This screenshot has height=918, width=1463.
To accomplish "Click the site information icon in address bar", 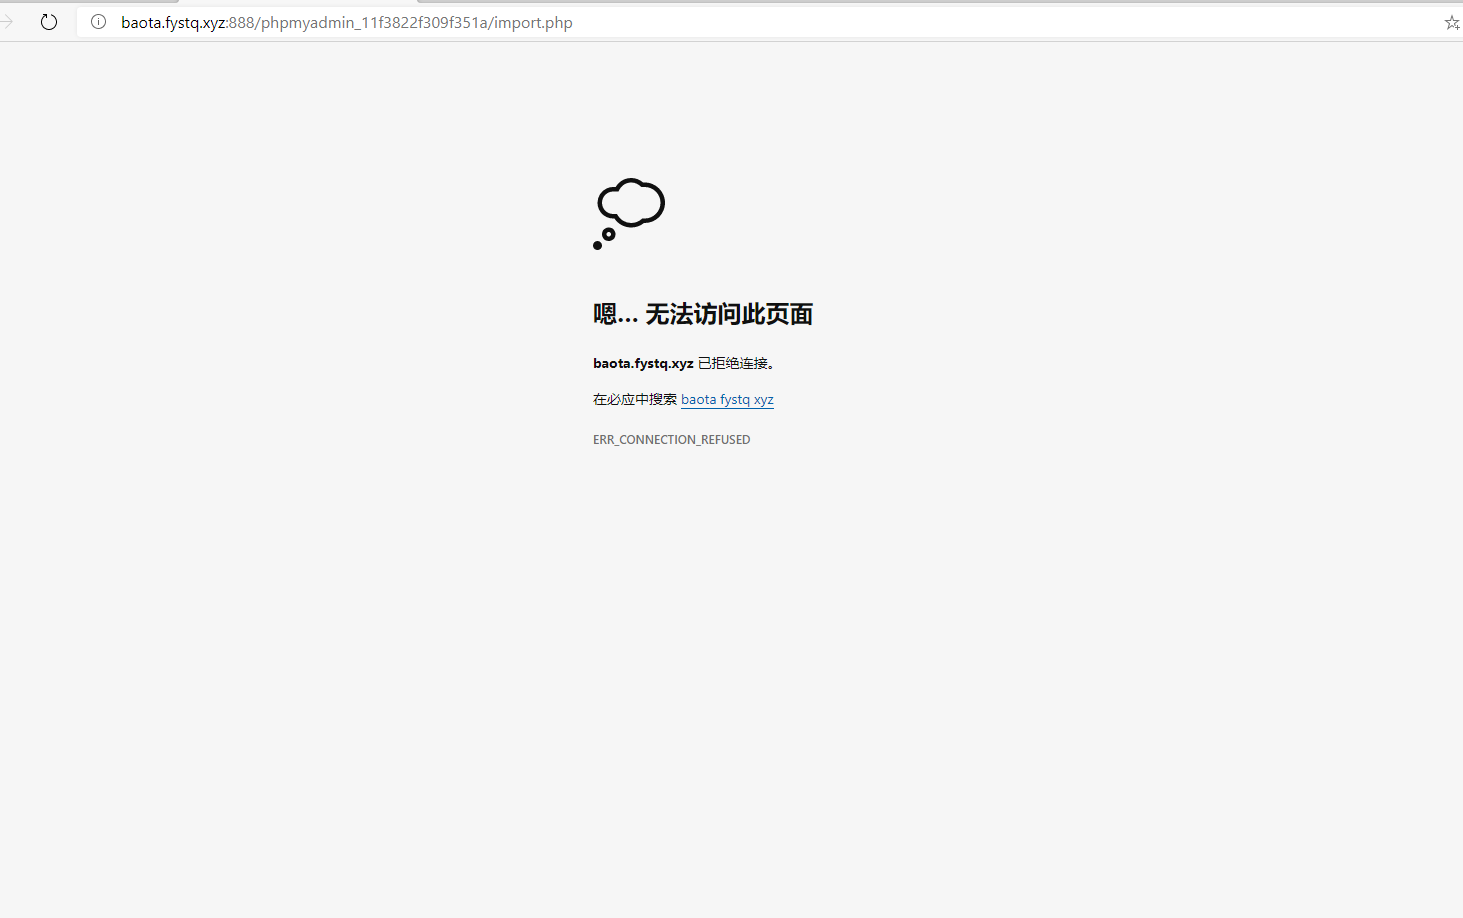I will 99,22.
